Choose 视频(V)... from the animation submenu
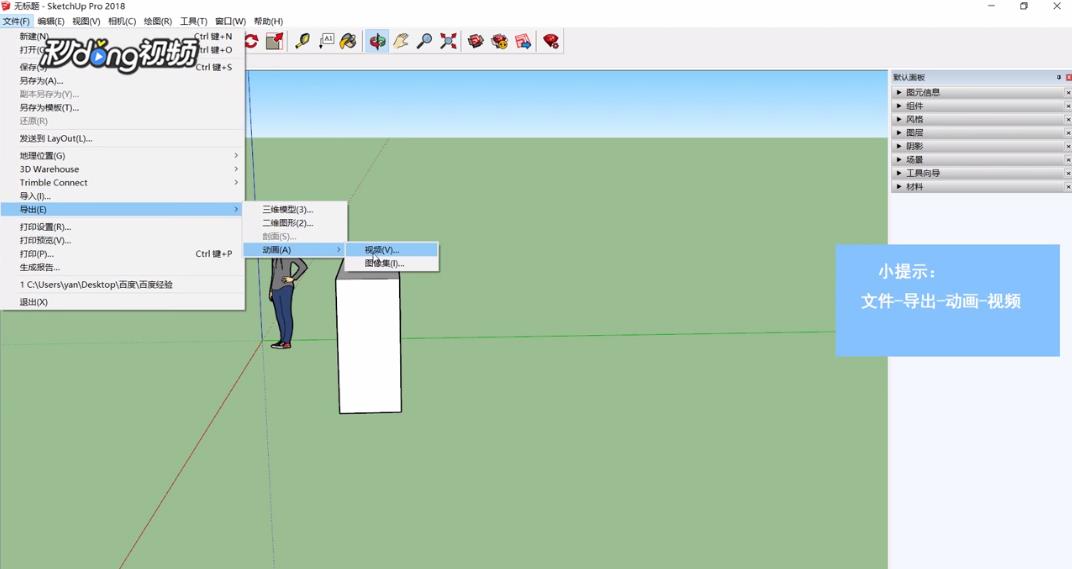The image size is (1072, 569). pyautogui.click(x=391, y=250)
